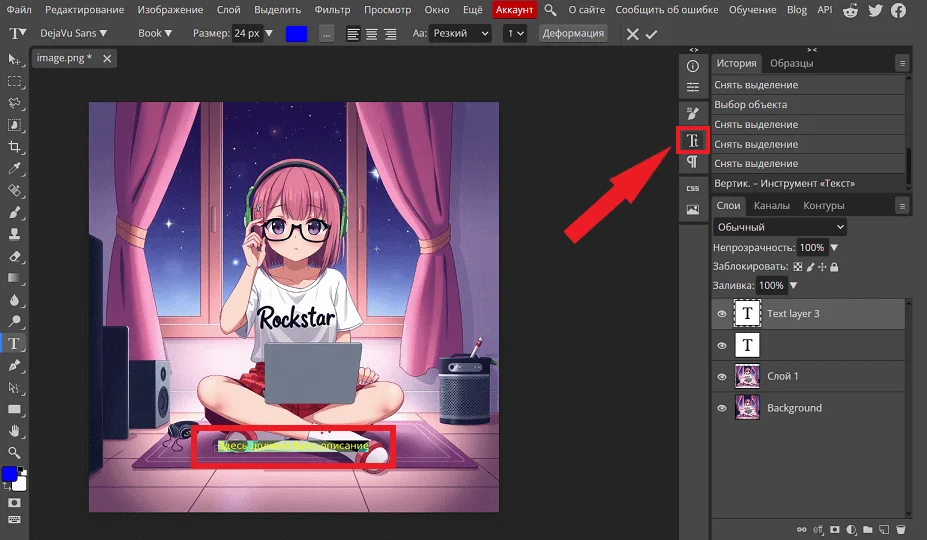Screen dimensions: 927x540
Task: Open the blue text color swatch
Action: 296,33
